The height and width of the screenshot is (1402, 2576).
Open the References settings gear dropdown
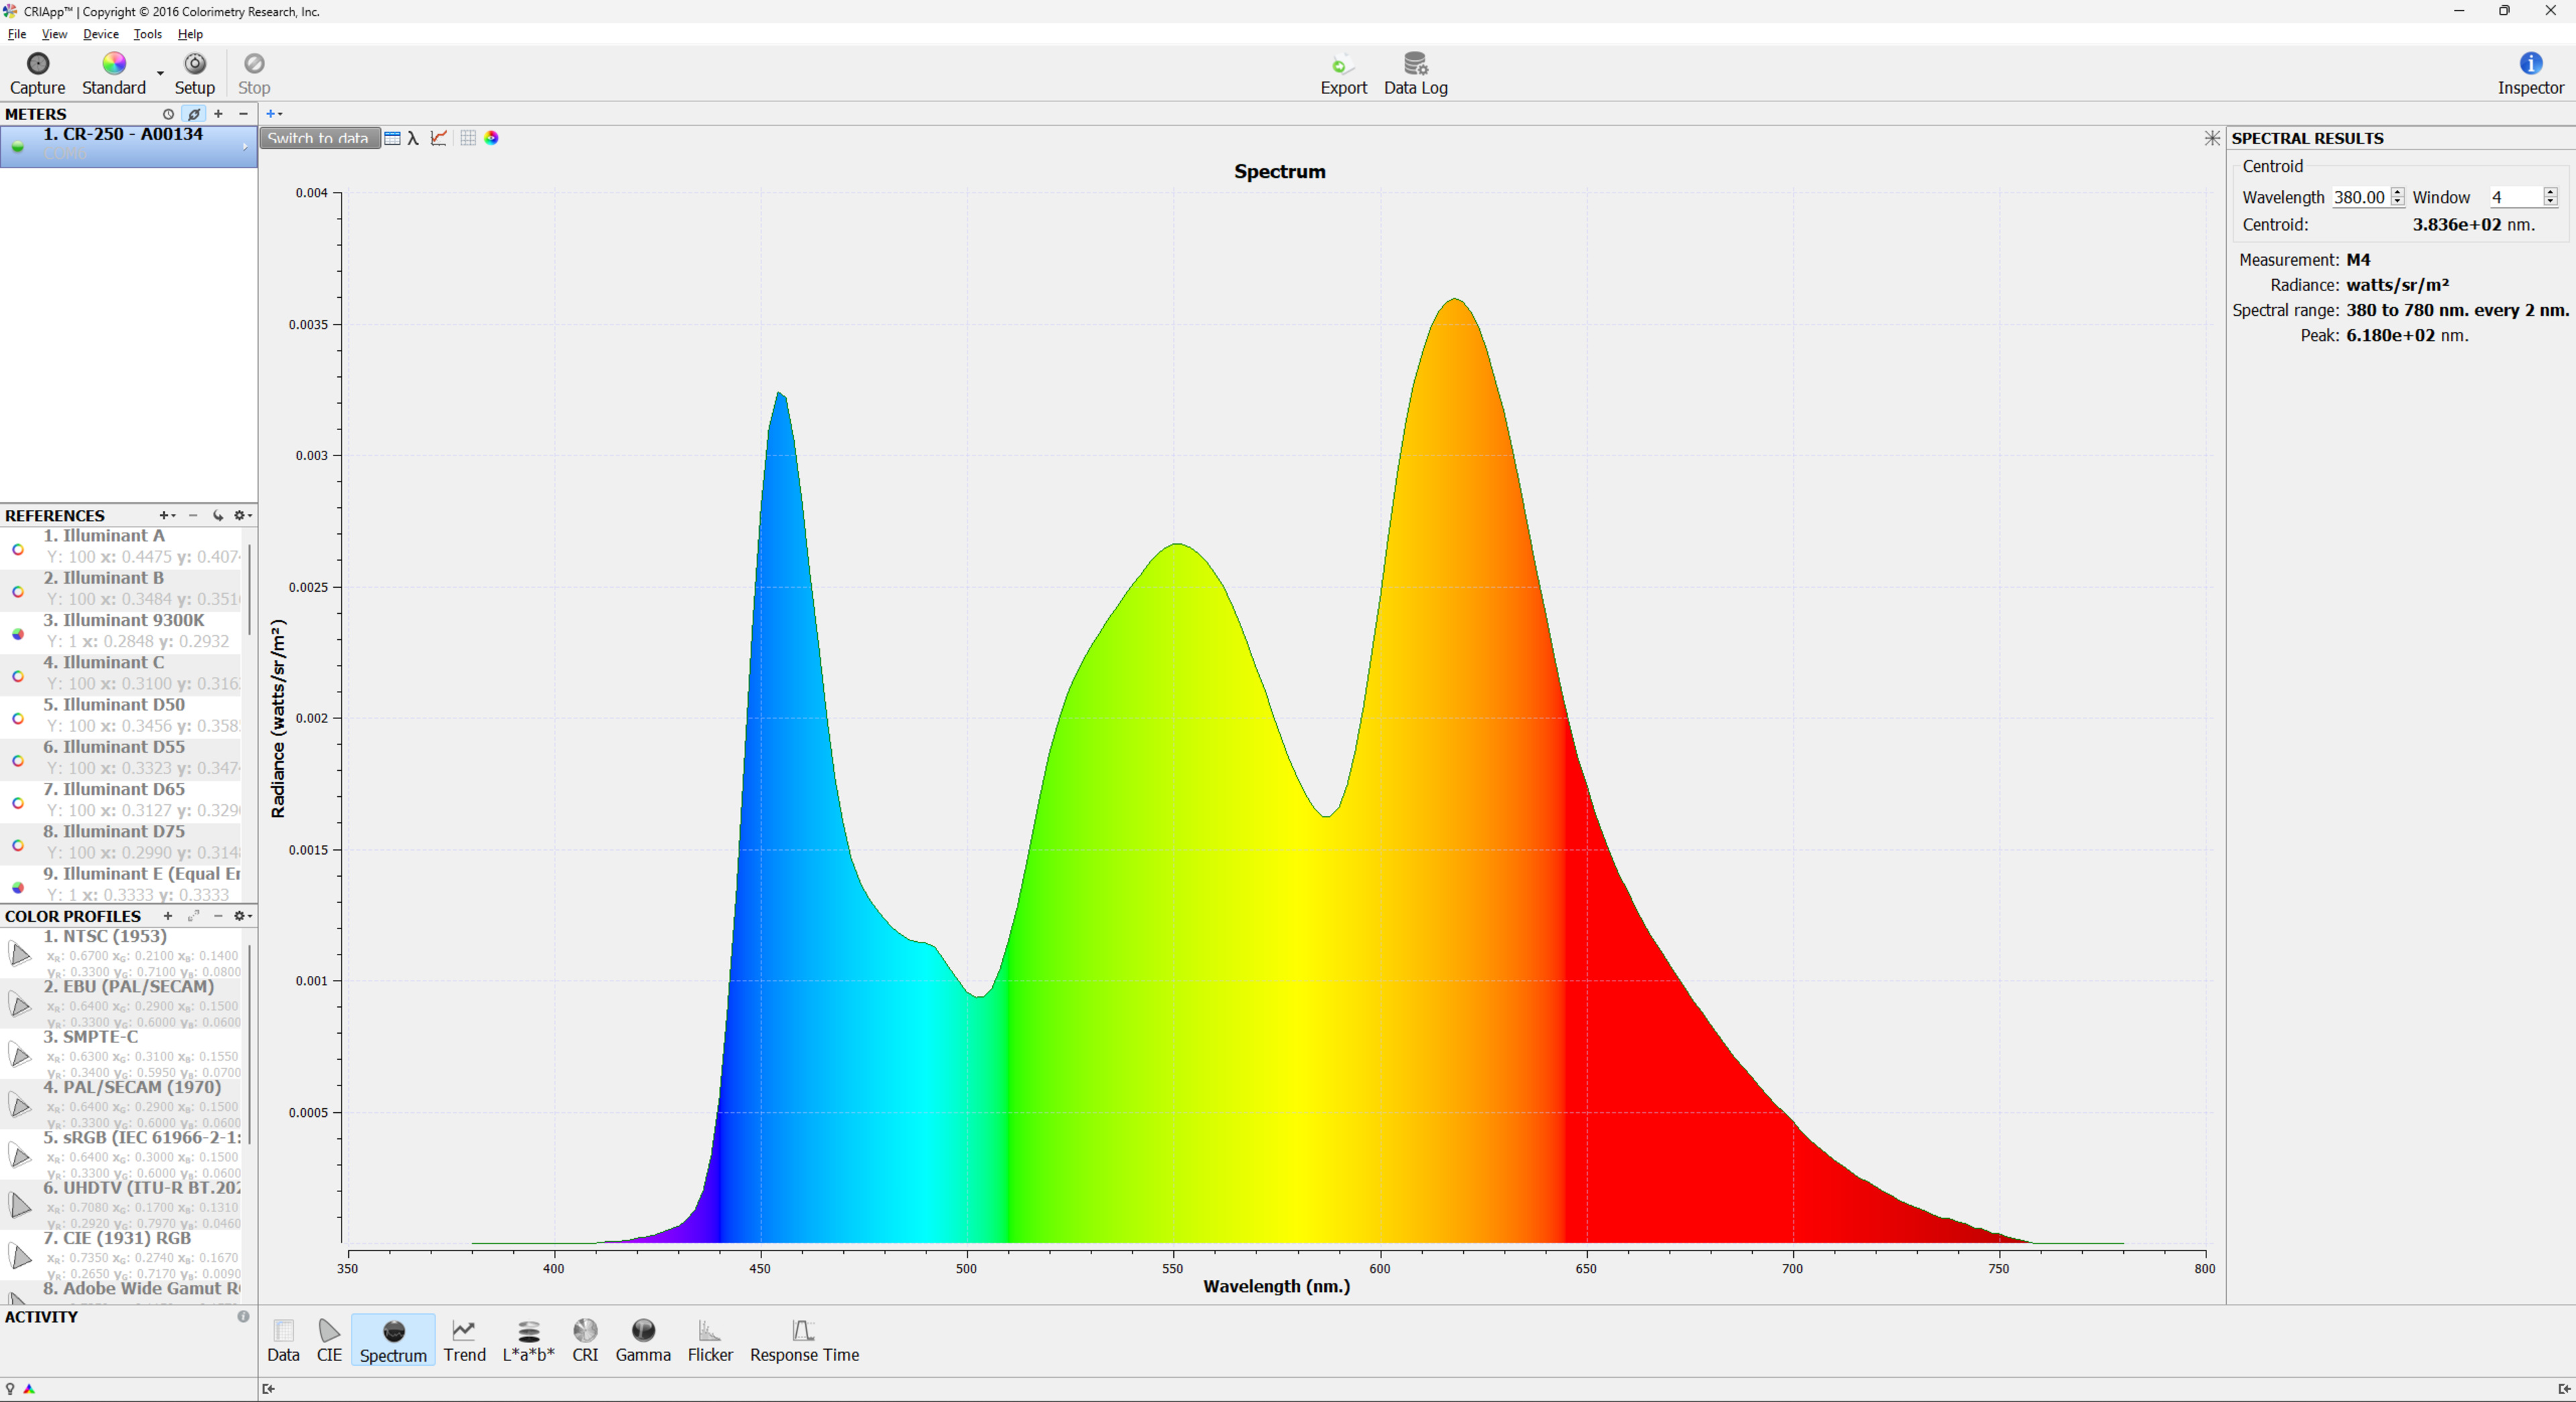click(x=242, y=515)
